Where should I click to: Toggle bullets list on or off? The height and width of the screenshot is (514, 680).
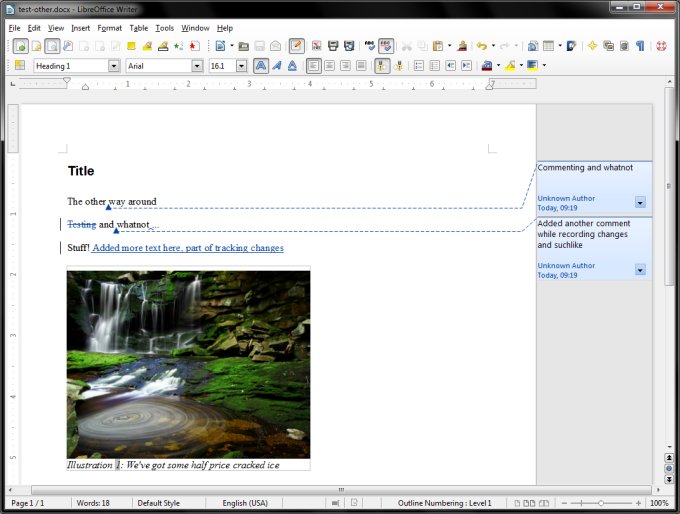[x=435, y=66]
